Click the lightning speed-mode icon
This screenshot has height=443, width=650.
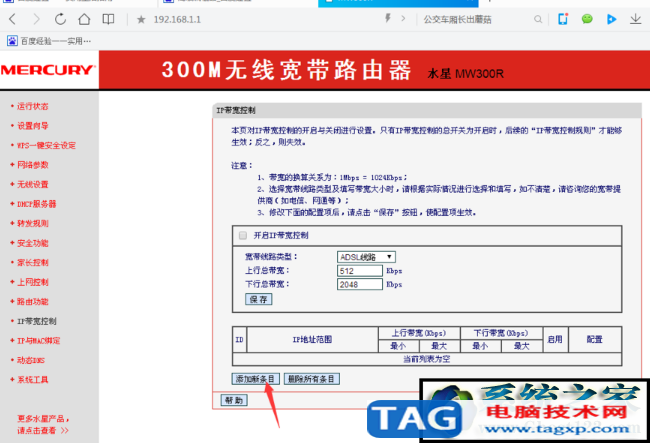point(388,18)
